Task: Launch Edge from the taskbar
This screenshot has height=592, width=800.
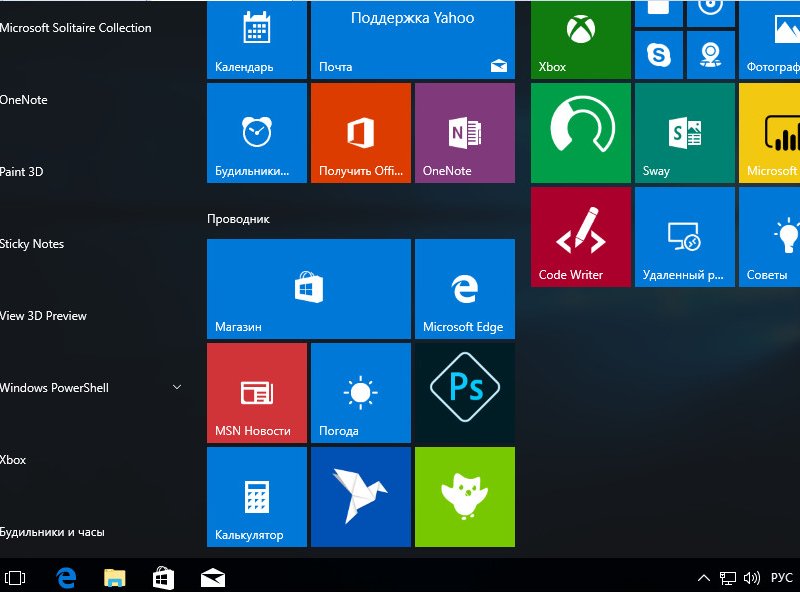Action: (x=66, y=578)
